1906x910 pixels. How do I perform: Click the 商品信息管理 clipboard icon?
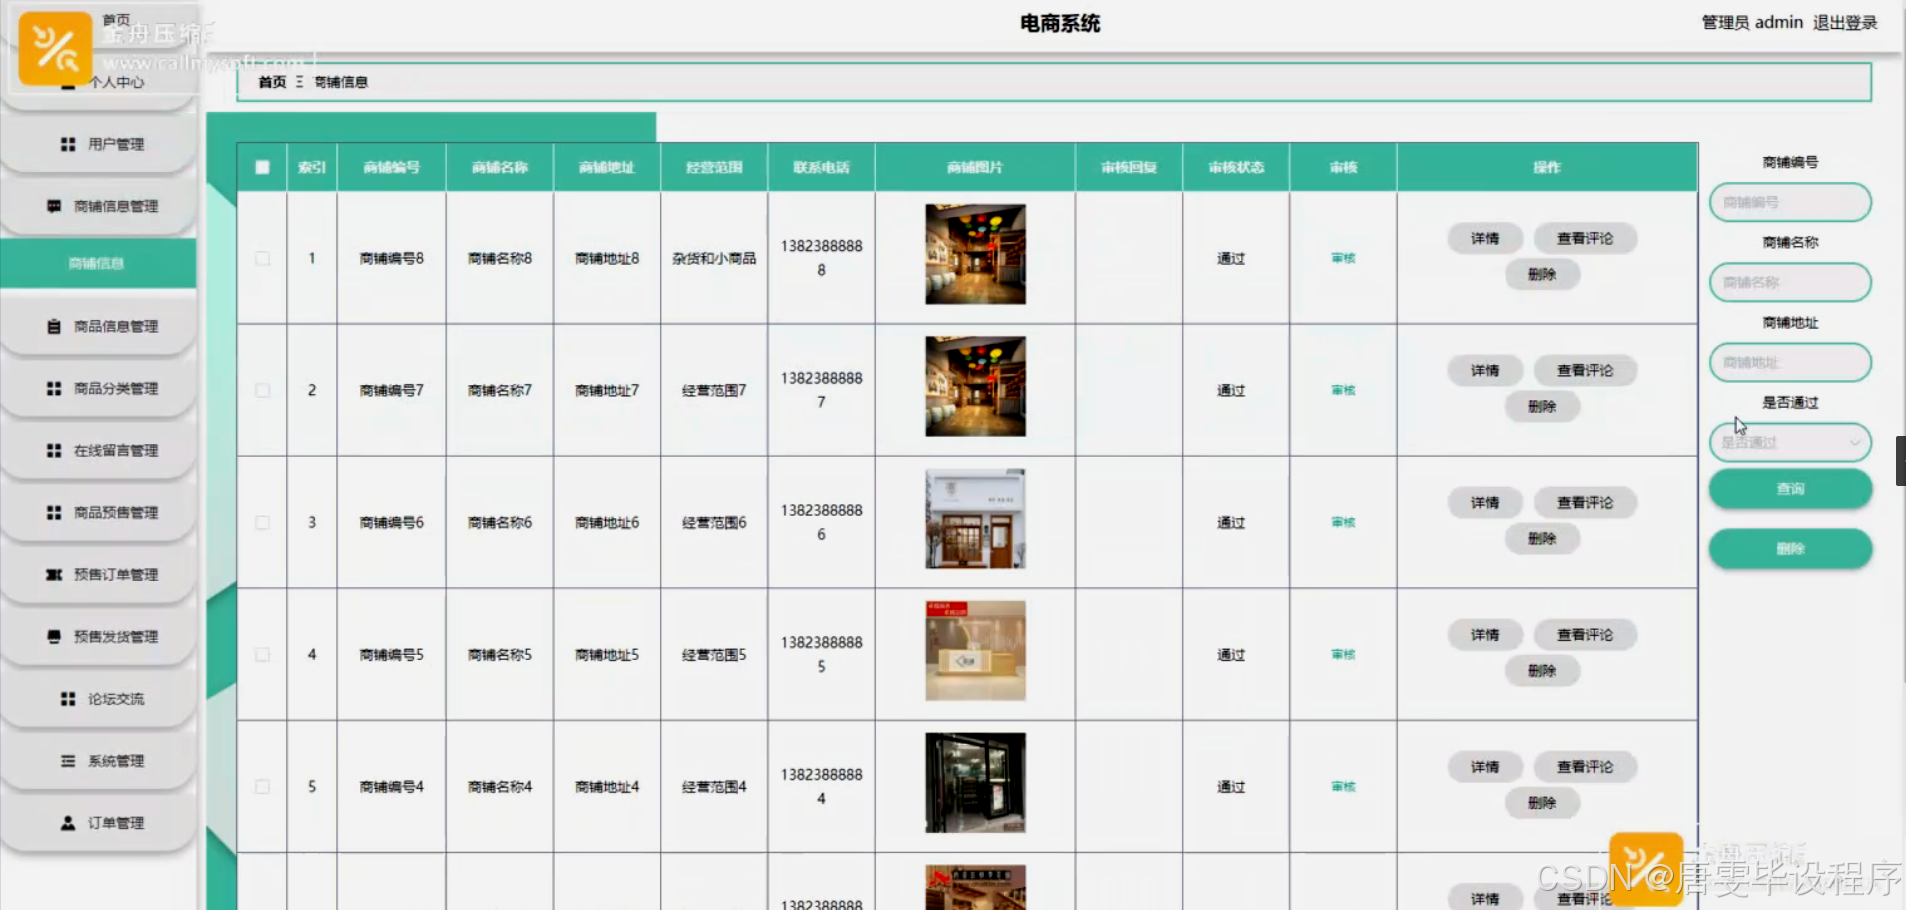54,326
